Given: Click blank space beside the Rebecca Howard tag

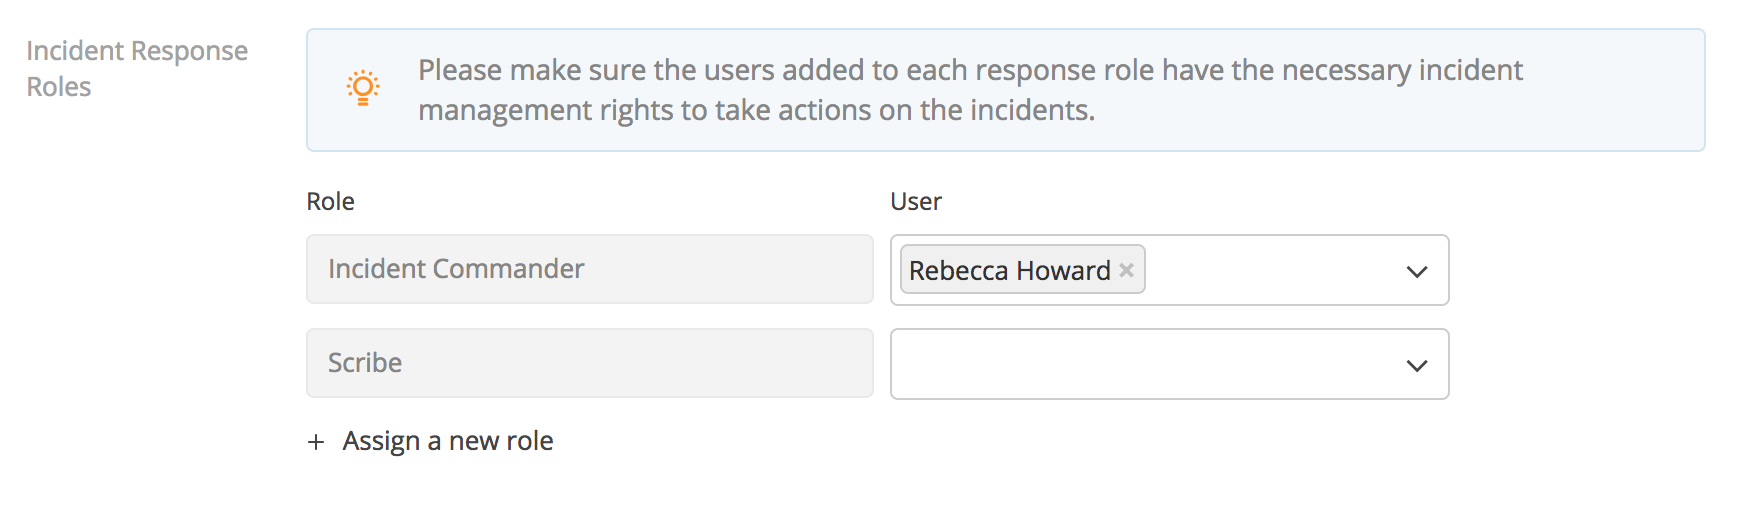Looking at the screenshot, I should point(1270,270).
